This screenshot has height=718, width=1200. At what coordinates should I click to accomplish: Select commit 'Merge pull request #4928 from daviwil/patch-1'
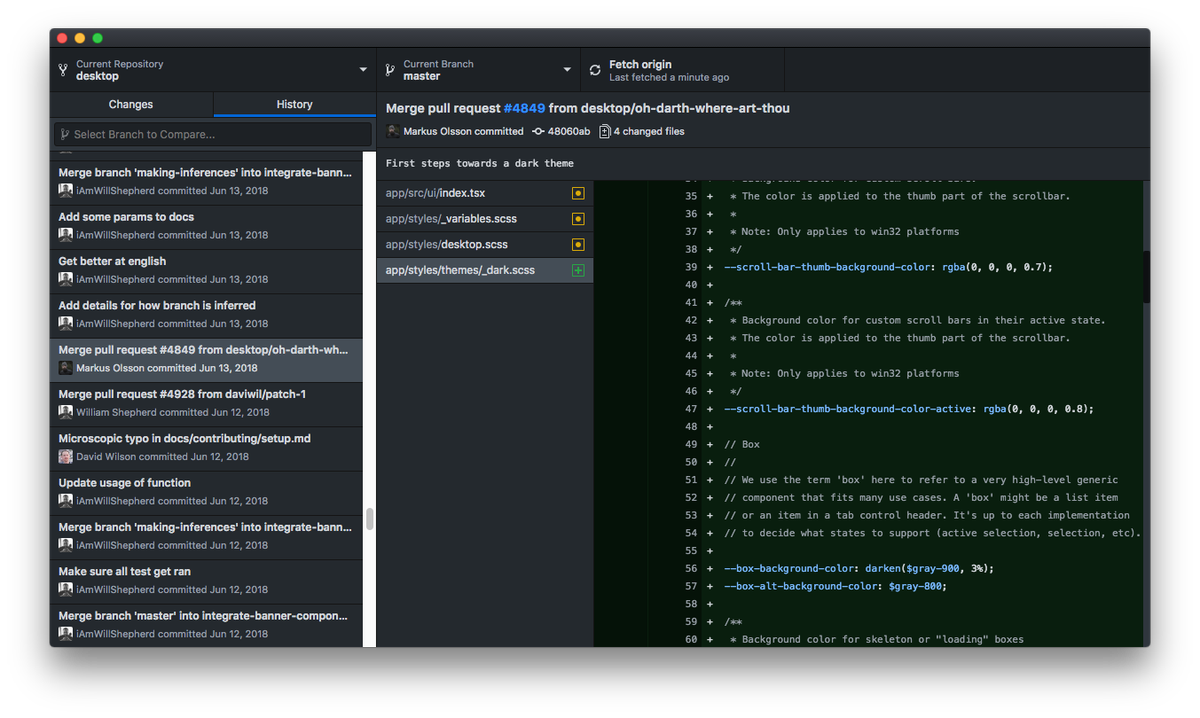tap(206, 404)
